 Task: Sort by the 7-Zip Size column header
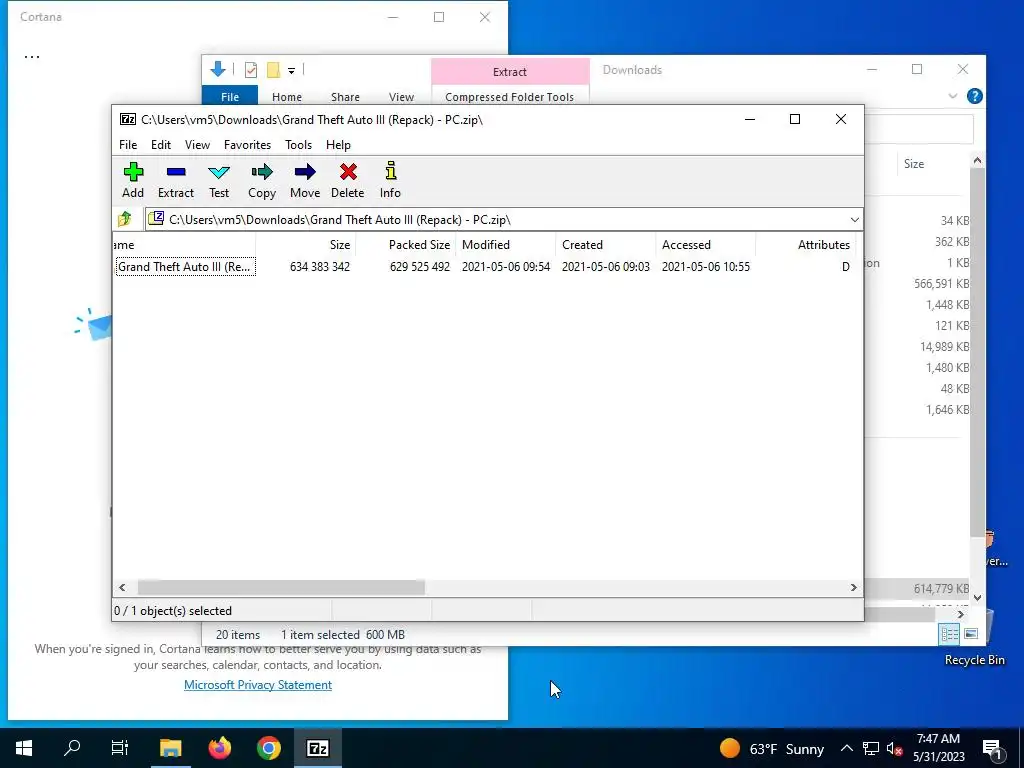[306, 245]
